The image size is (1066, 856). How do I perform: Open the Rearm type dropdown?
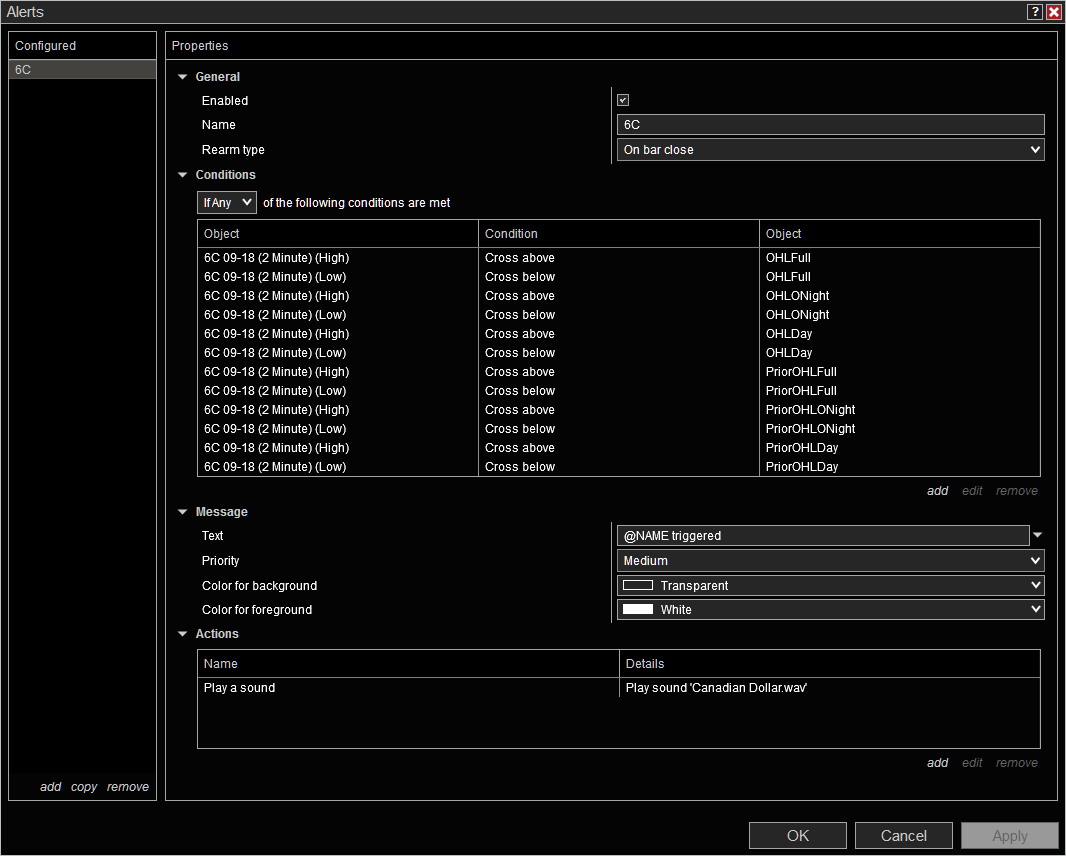click(x=830, y=150)
